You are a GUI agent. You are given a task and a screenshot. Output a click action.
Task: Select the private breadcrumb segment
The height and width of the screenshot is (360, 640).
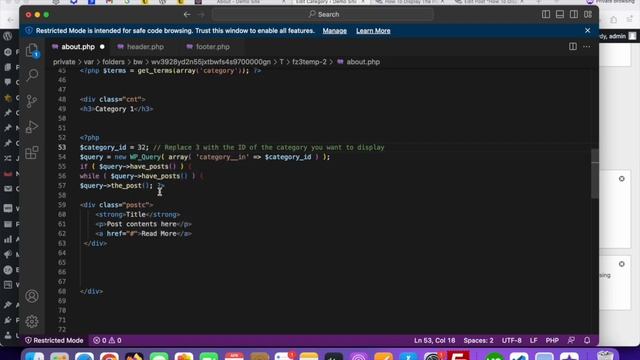(x=64, y=62)
